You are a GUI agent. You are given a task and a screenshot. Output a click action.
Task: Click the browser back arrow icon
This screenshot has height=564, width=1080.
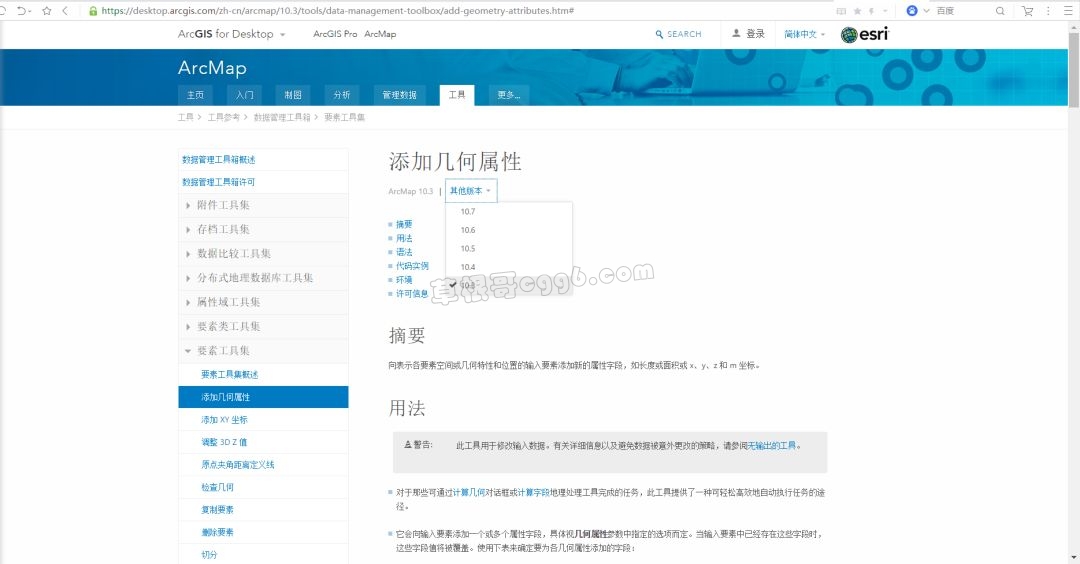pyautogui.click(x=65, y=11)
